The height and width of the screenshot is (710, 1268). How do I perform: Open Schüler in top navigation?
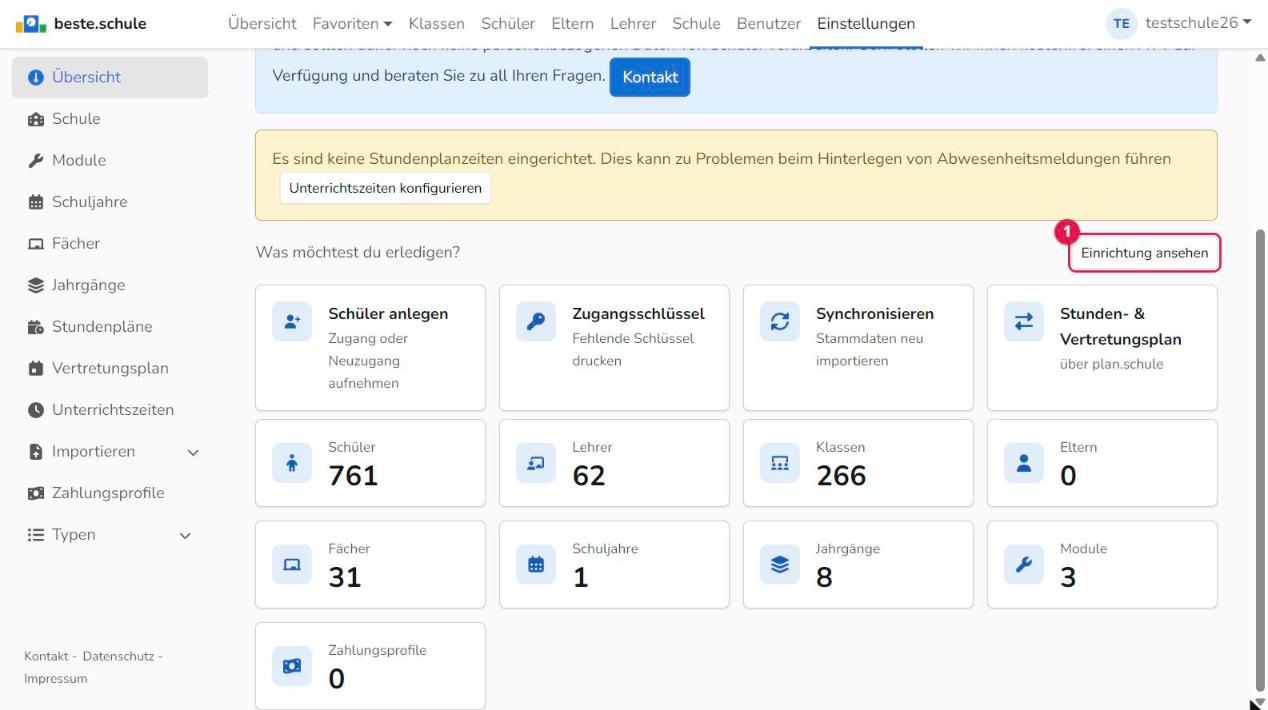point(508,23)
